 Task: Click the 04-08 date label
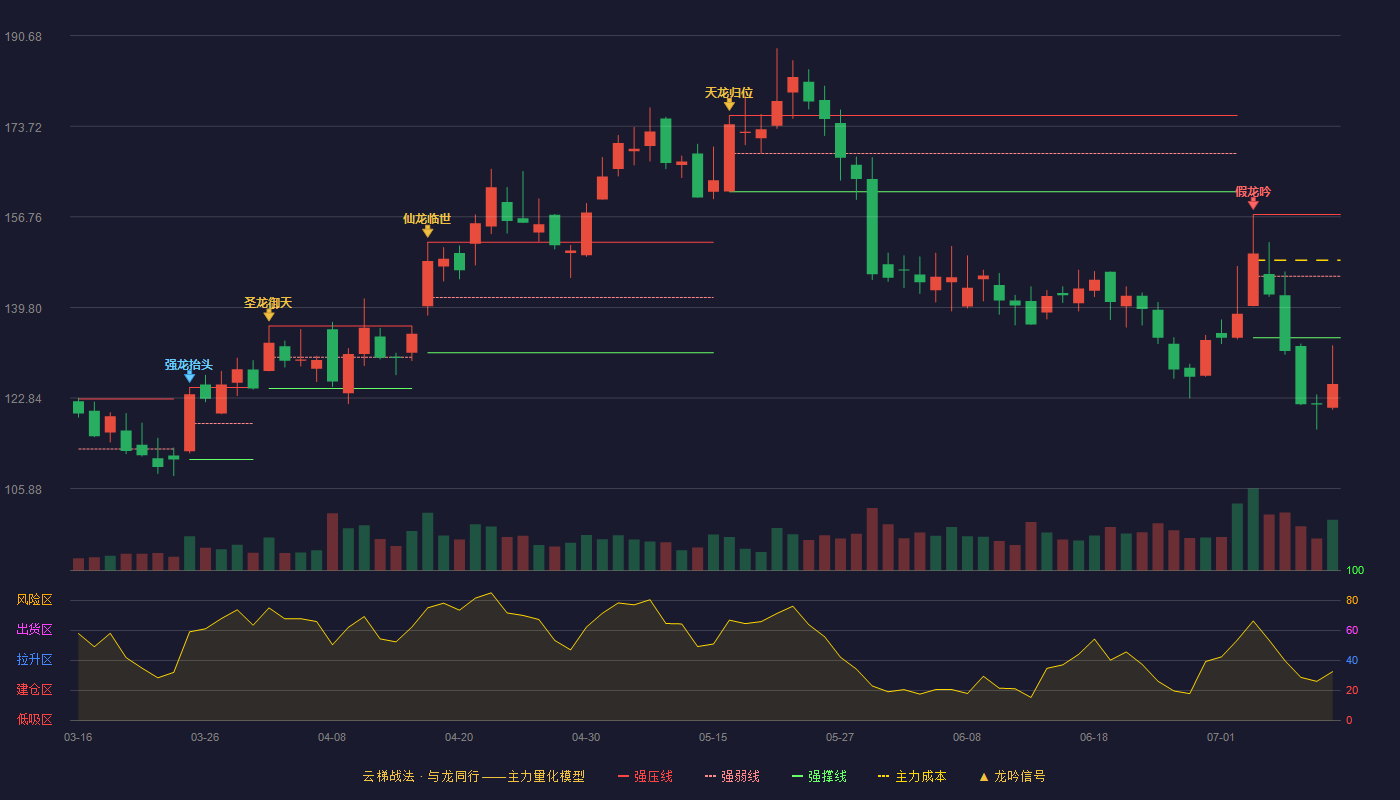click(x=332, y=737)
